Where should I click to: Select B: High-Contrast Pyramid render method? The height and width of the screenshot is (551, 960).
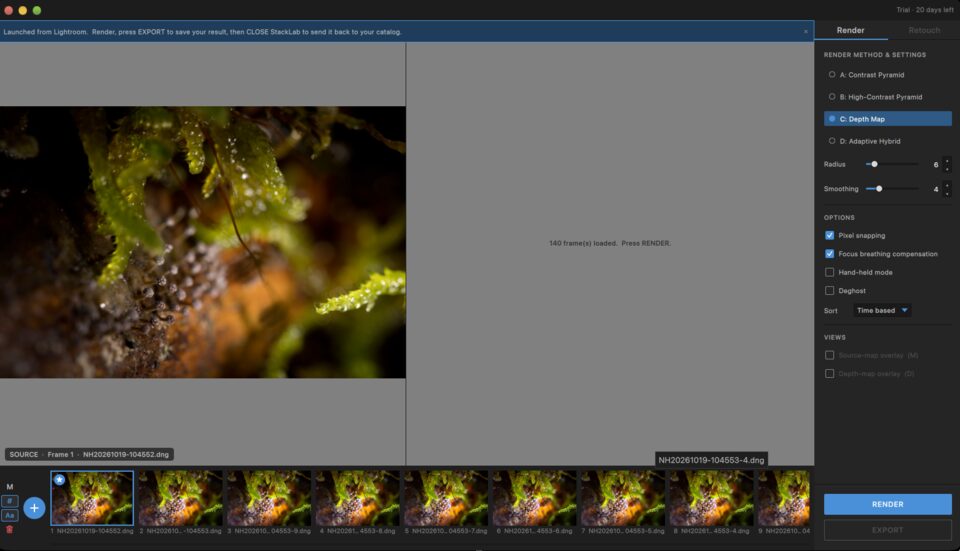tap(888, 97)
